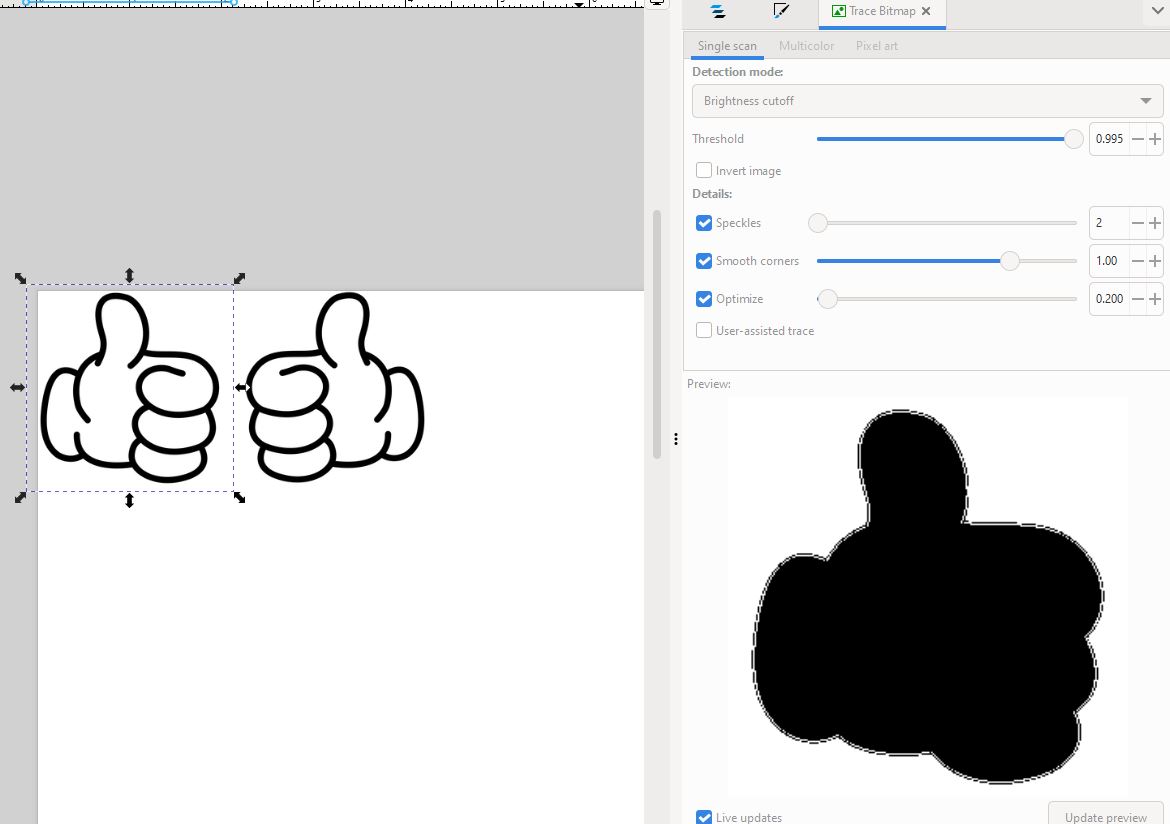Click the minus button for Speckles
The width and height of the screenshot is (1170, 824).
point(1137,223)
